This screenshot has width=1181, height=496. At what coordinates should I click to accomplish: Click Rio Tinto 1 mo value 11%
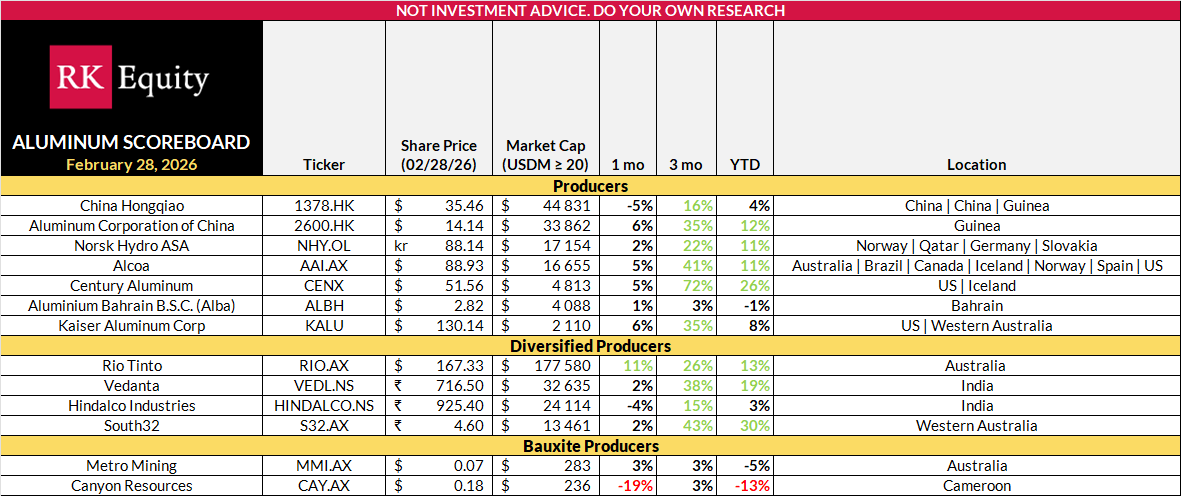point(640,366)
